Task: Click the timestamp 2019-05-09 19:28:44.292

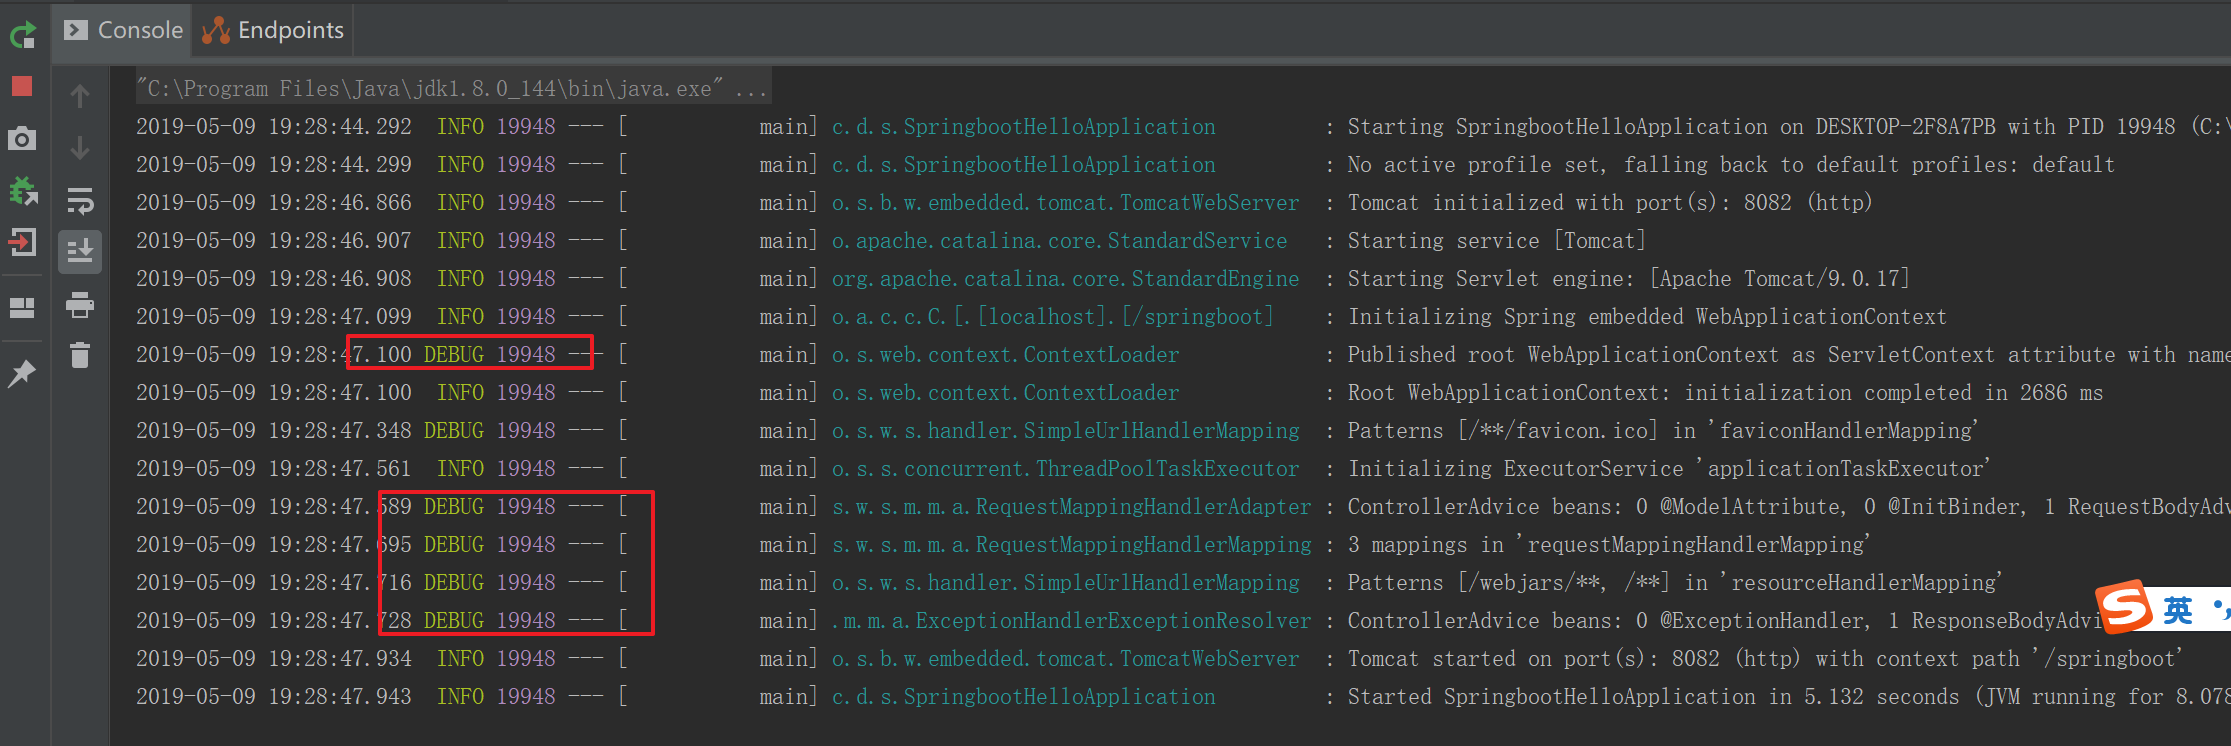Action: [274, 127]
